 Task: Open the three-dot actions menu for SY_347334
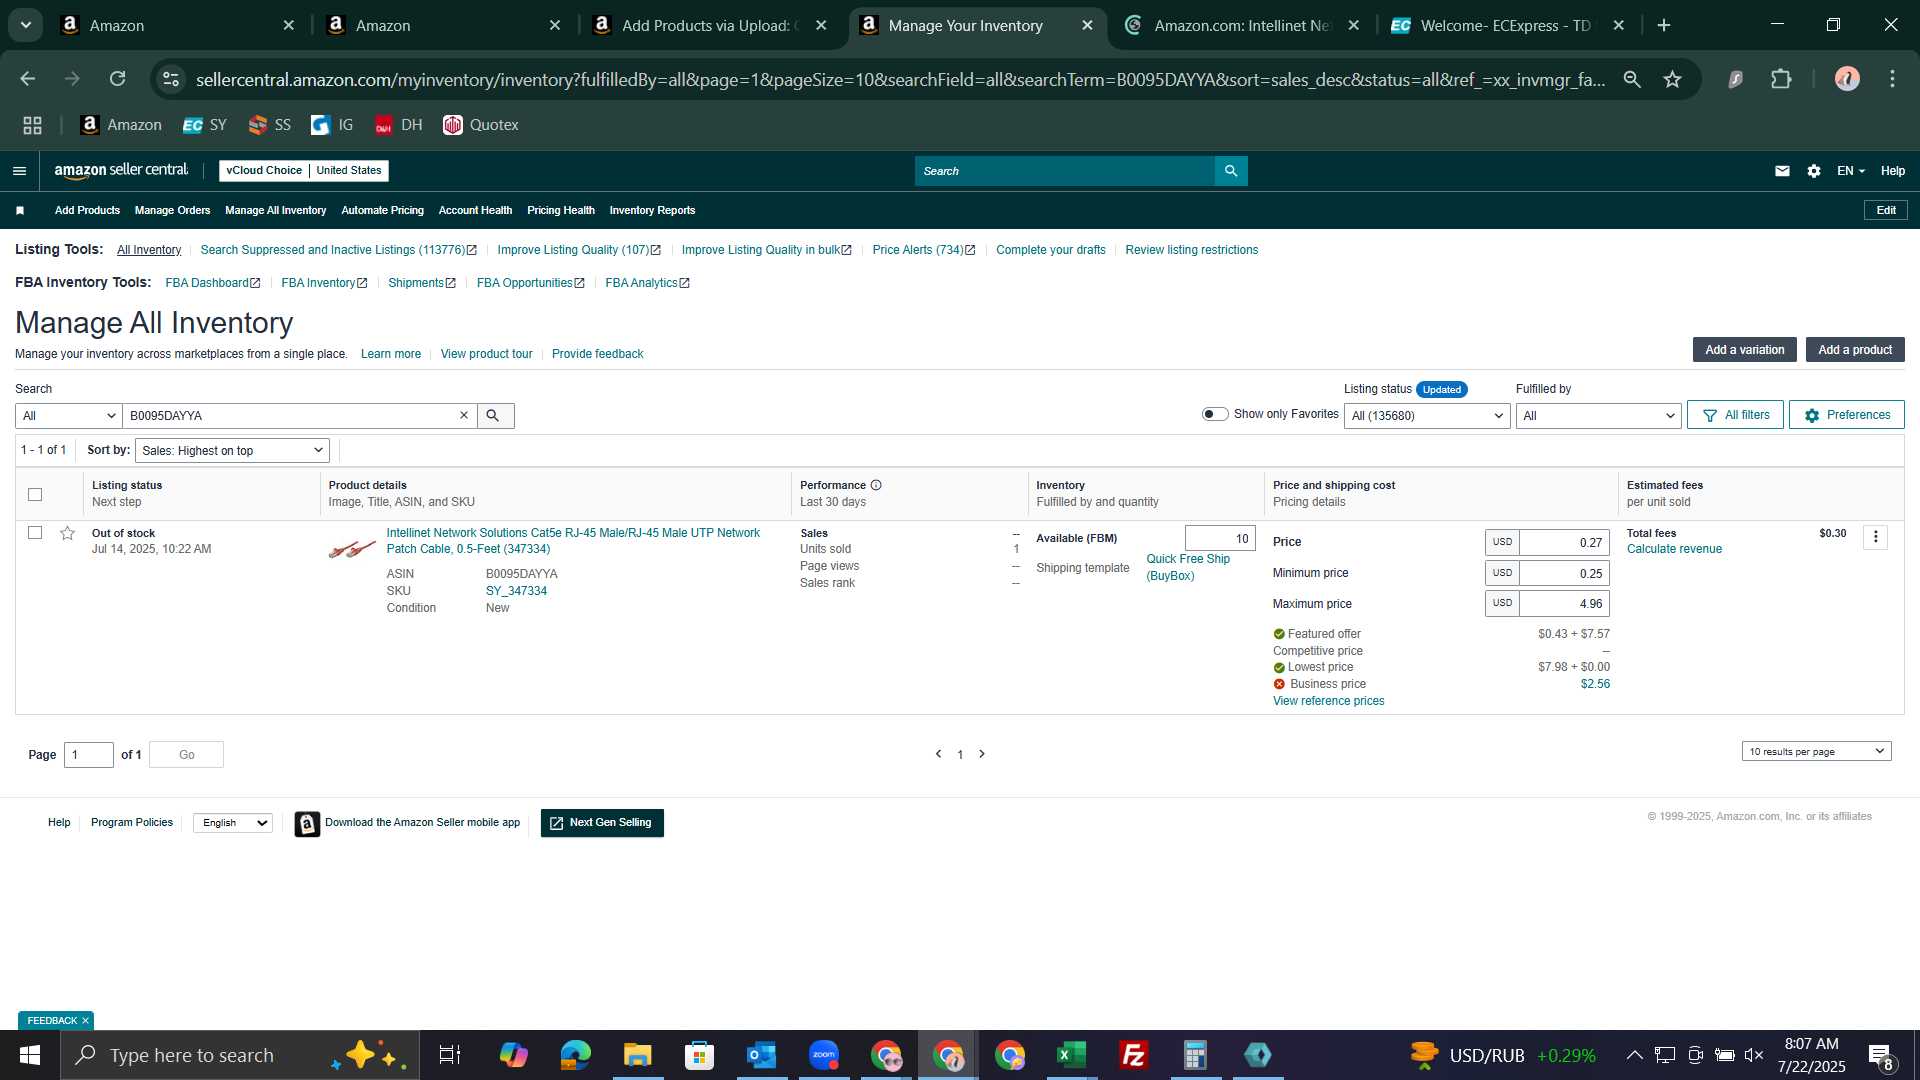[x=1876, y=538]
